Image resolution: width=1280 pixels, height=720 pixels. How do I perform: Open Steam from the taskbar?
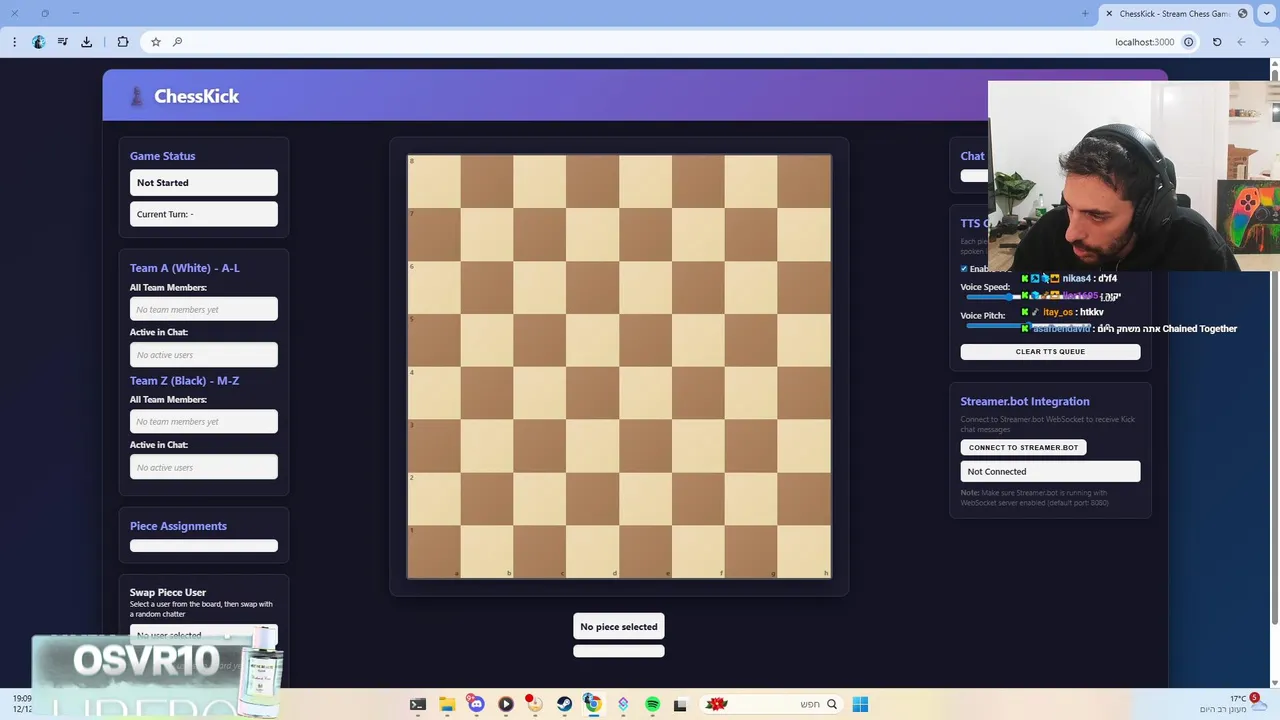[x=564, y=704]
